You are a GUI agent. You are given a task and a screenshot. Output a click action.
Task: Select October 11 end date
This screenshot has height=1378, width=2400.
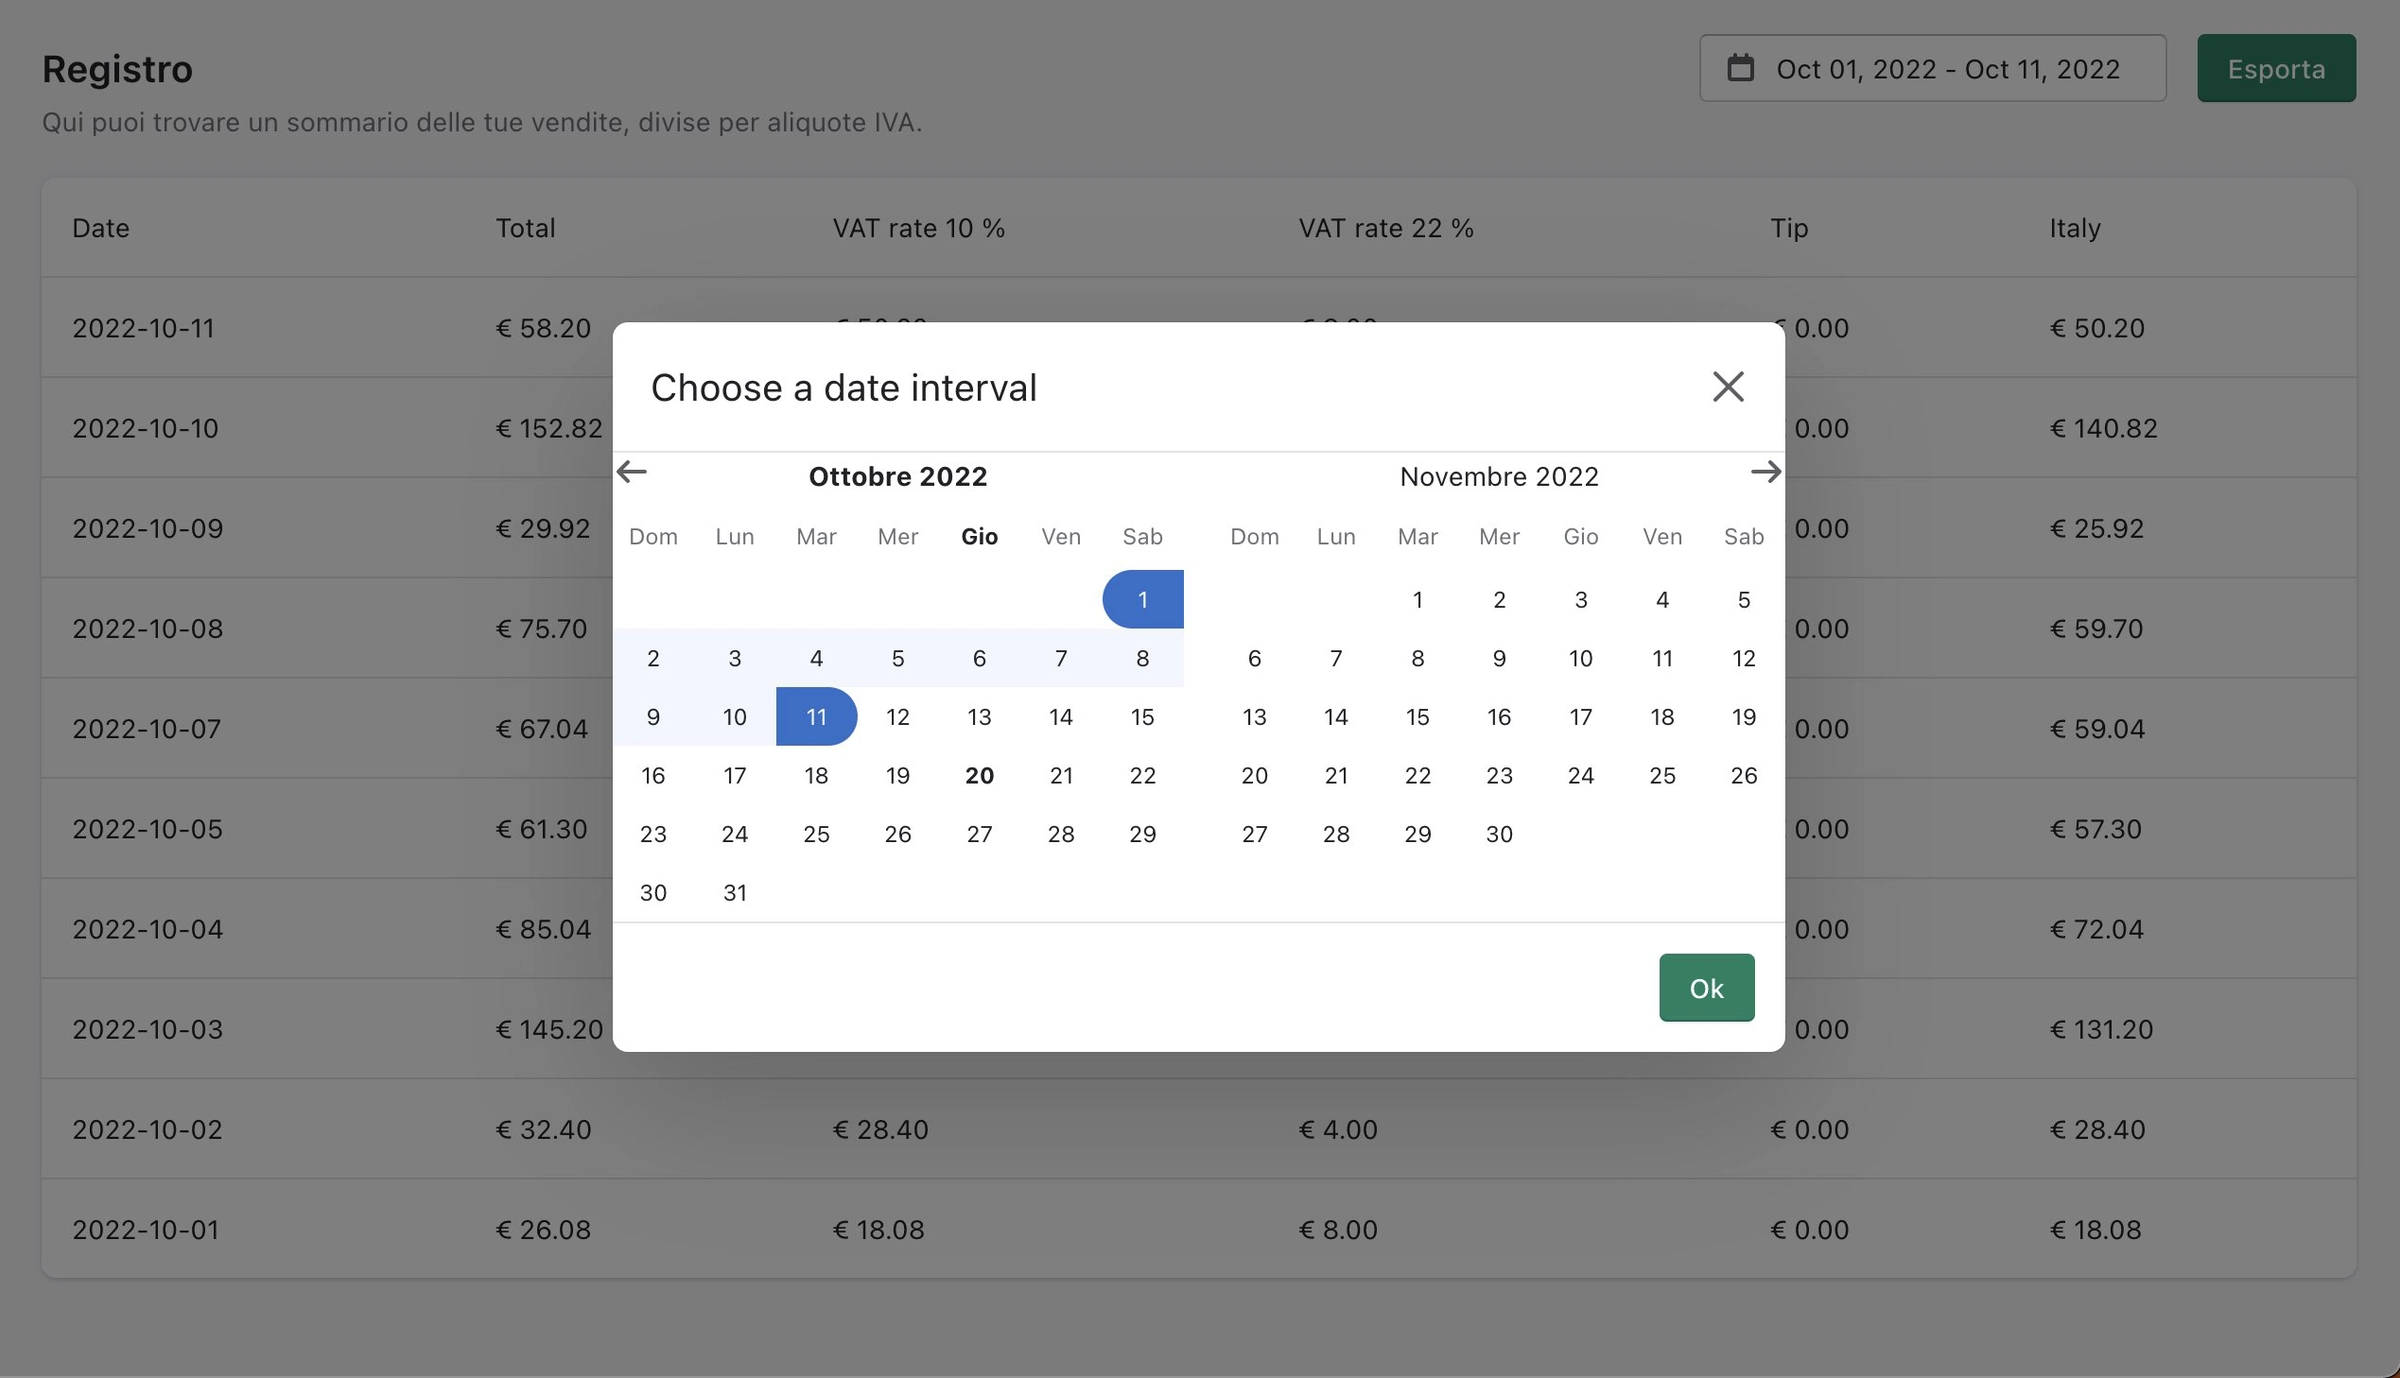pyautogui.click(x=816, y=717)
